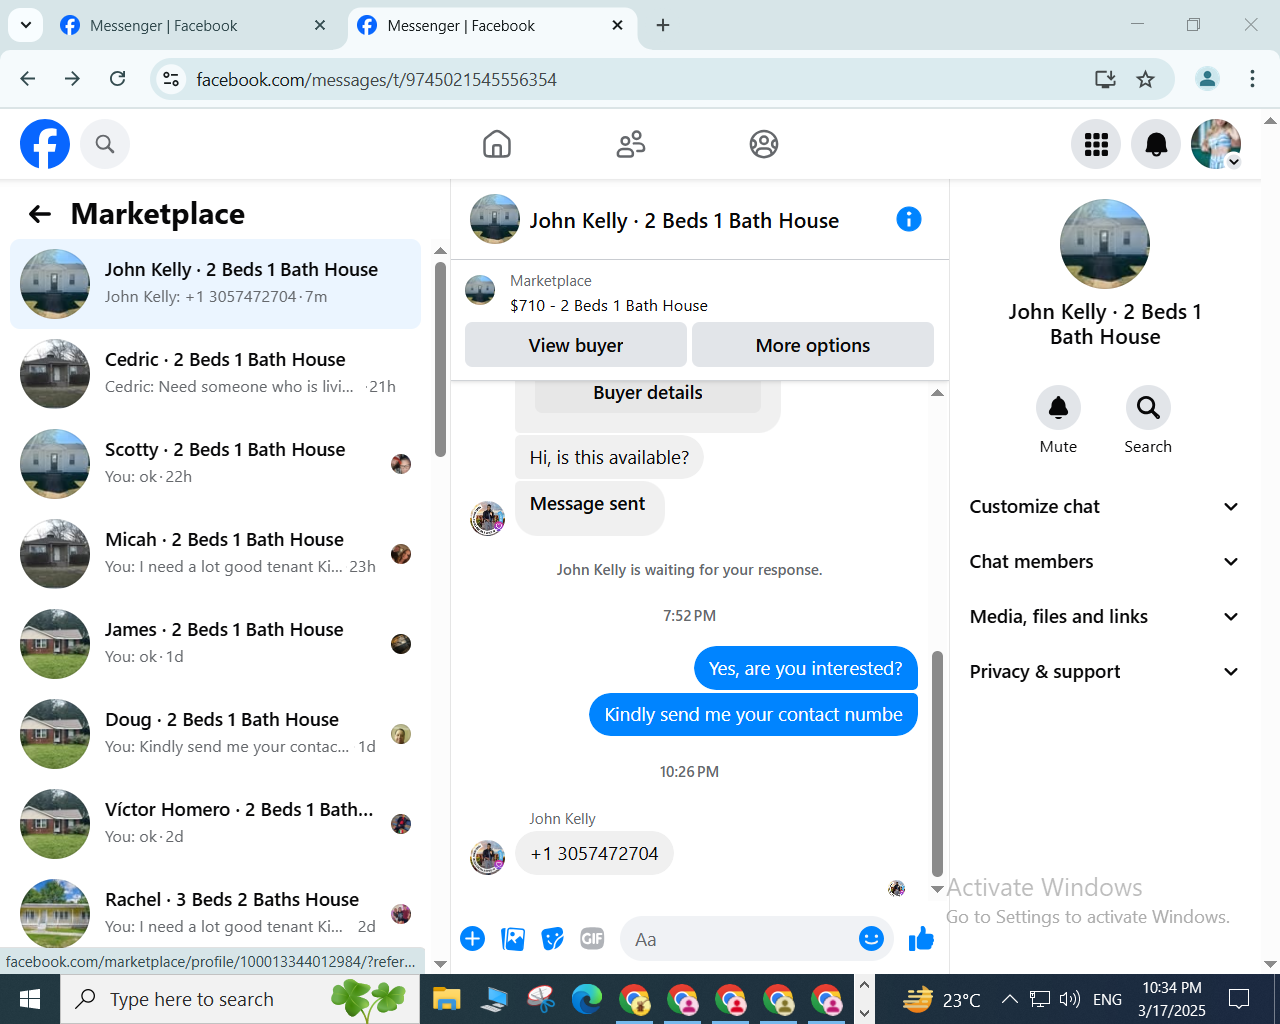The height and width of the screenshot is (1024, 1280).
Task: Open File Explorer from taskbar
Action: pos(446,999)
